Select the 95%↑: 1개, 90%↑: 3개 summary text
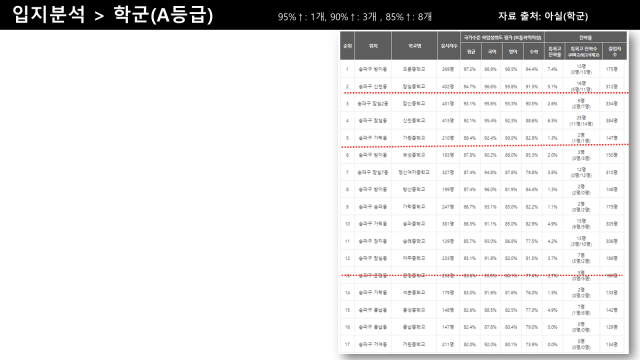640x360 pixels. point(328,17)
